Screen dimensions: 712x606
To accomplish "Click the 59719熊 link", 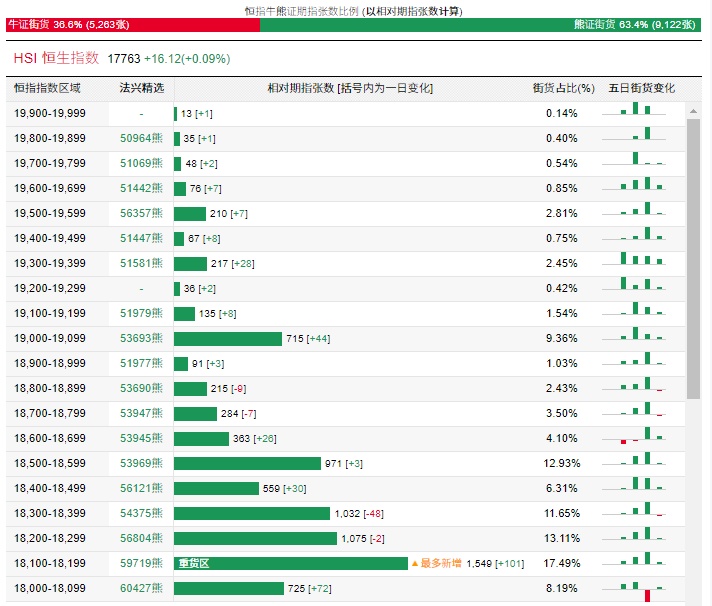I will pyautogui.click(x=140, y=564).
